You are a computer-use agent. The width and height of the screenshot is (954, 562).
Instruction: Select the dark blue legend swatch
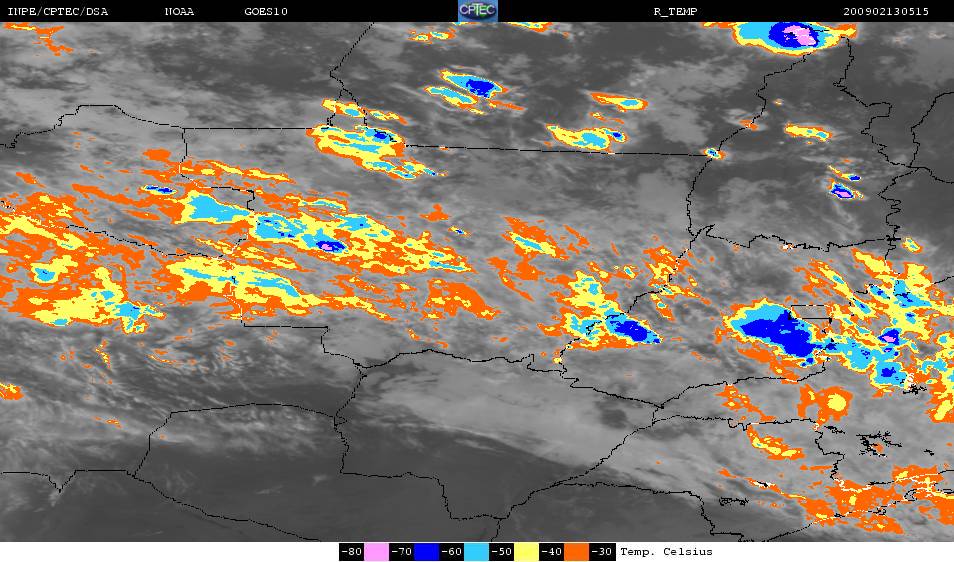point(427,552)
